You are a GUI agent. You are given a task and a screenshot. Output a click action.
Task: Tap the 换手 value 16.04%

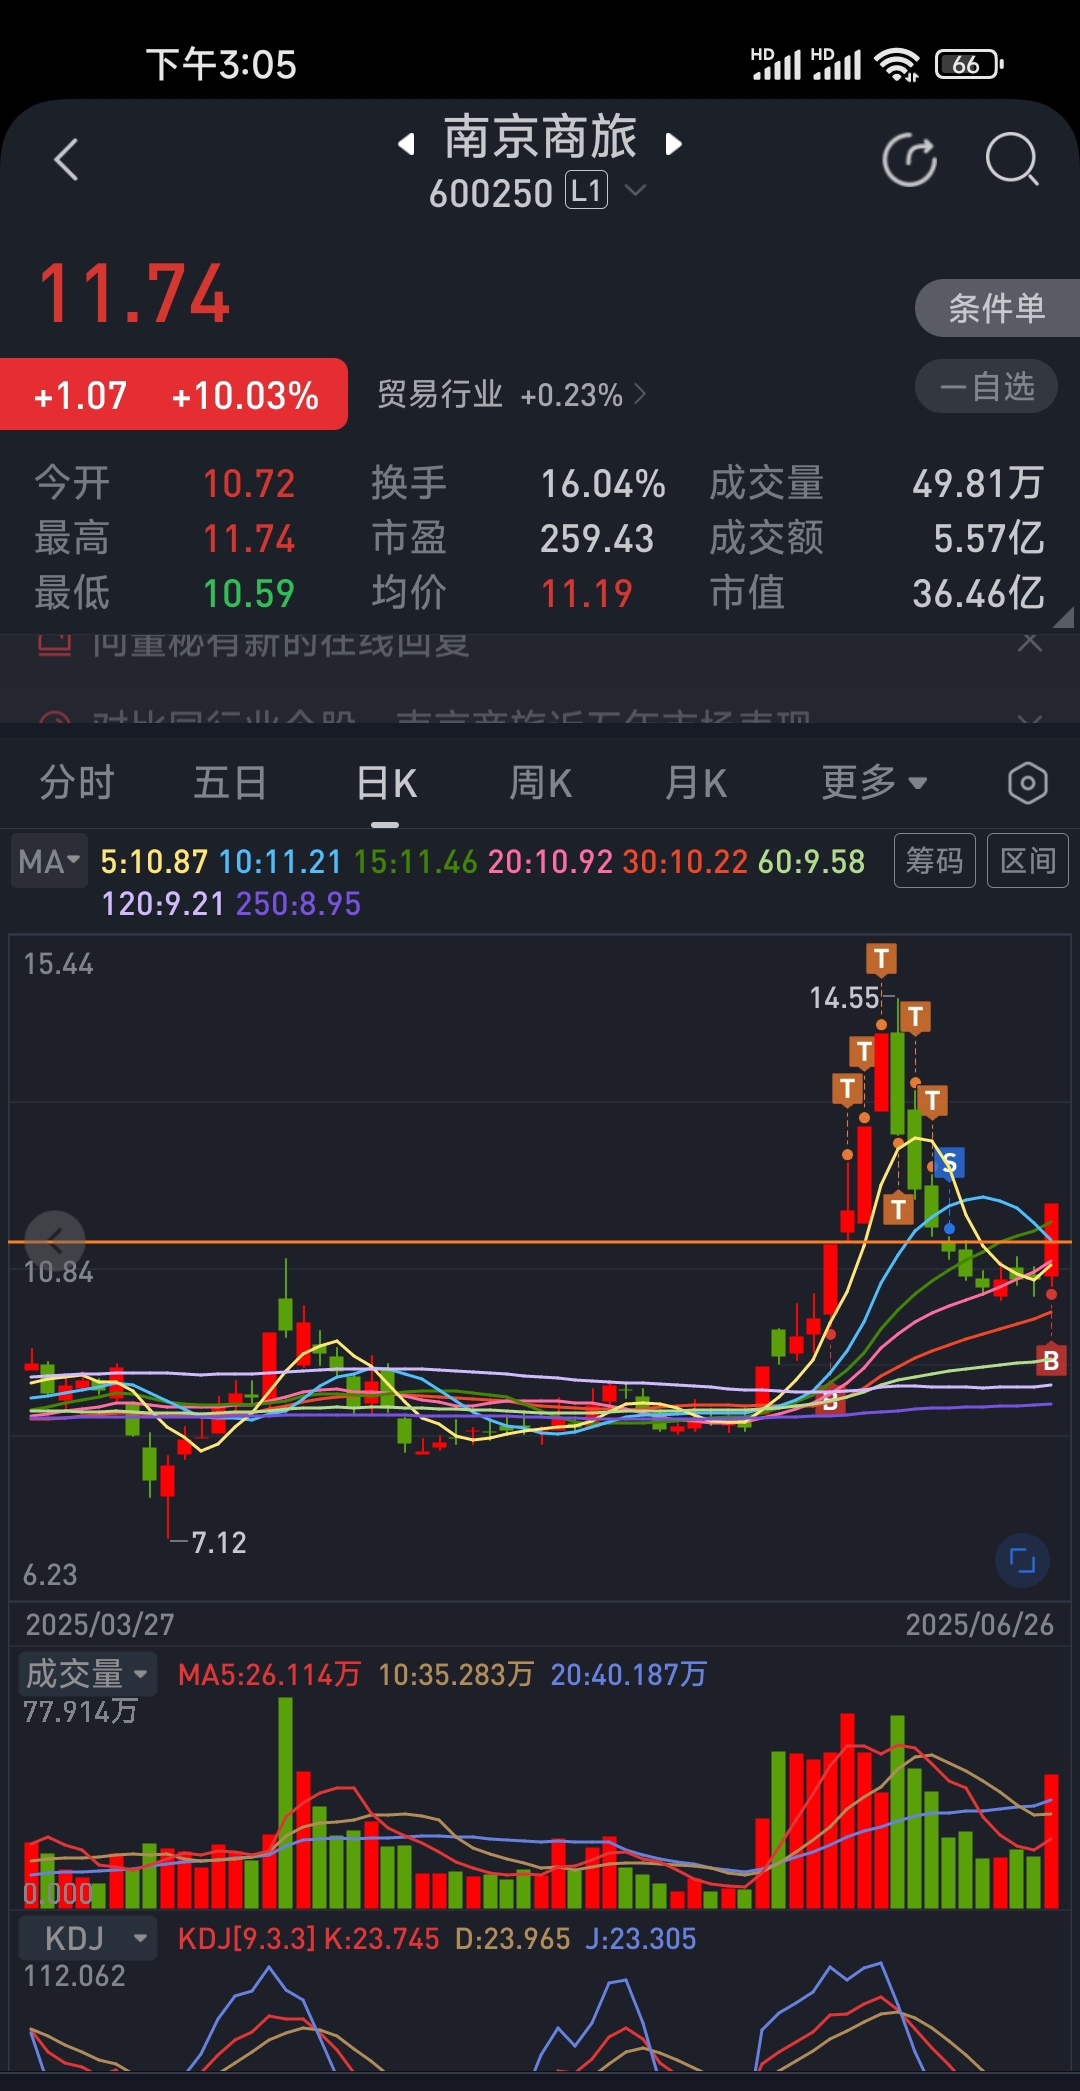click(x=603, y=484)
